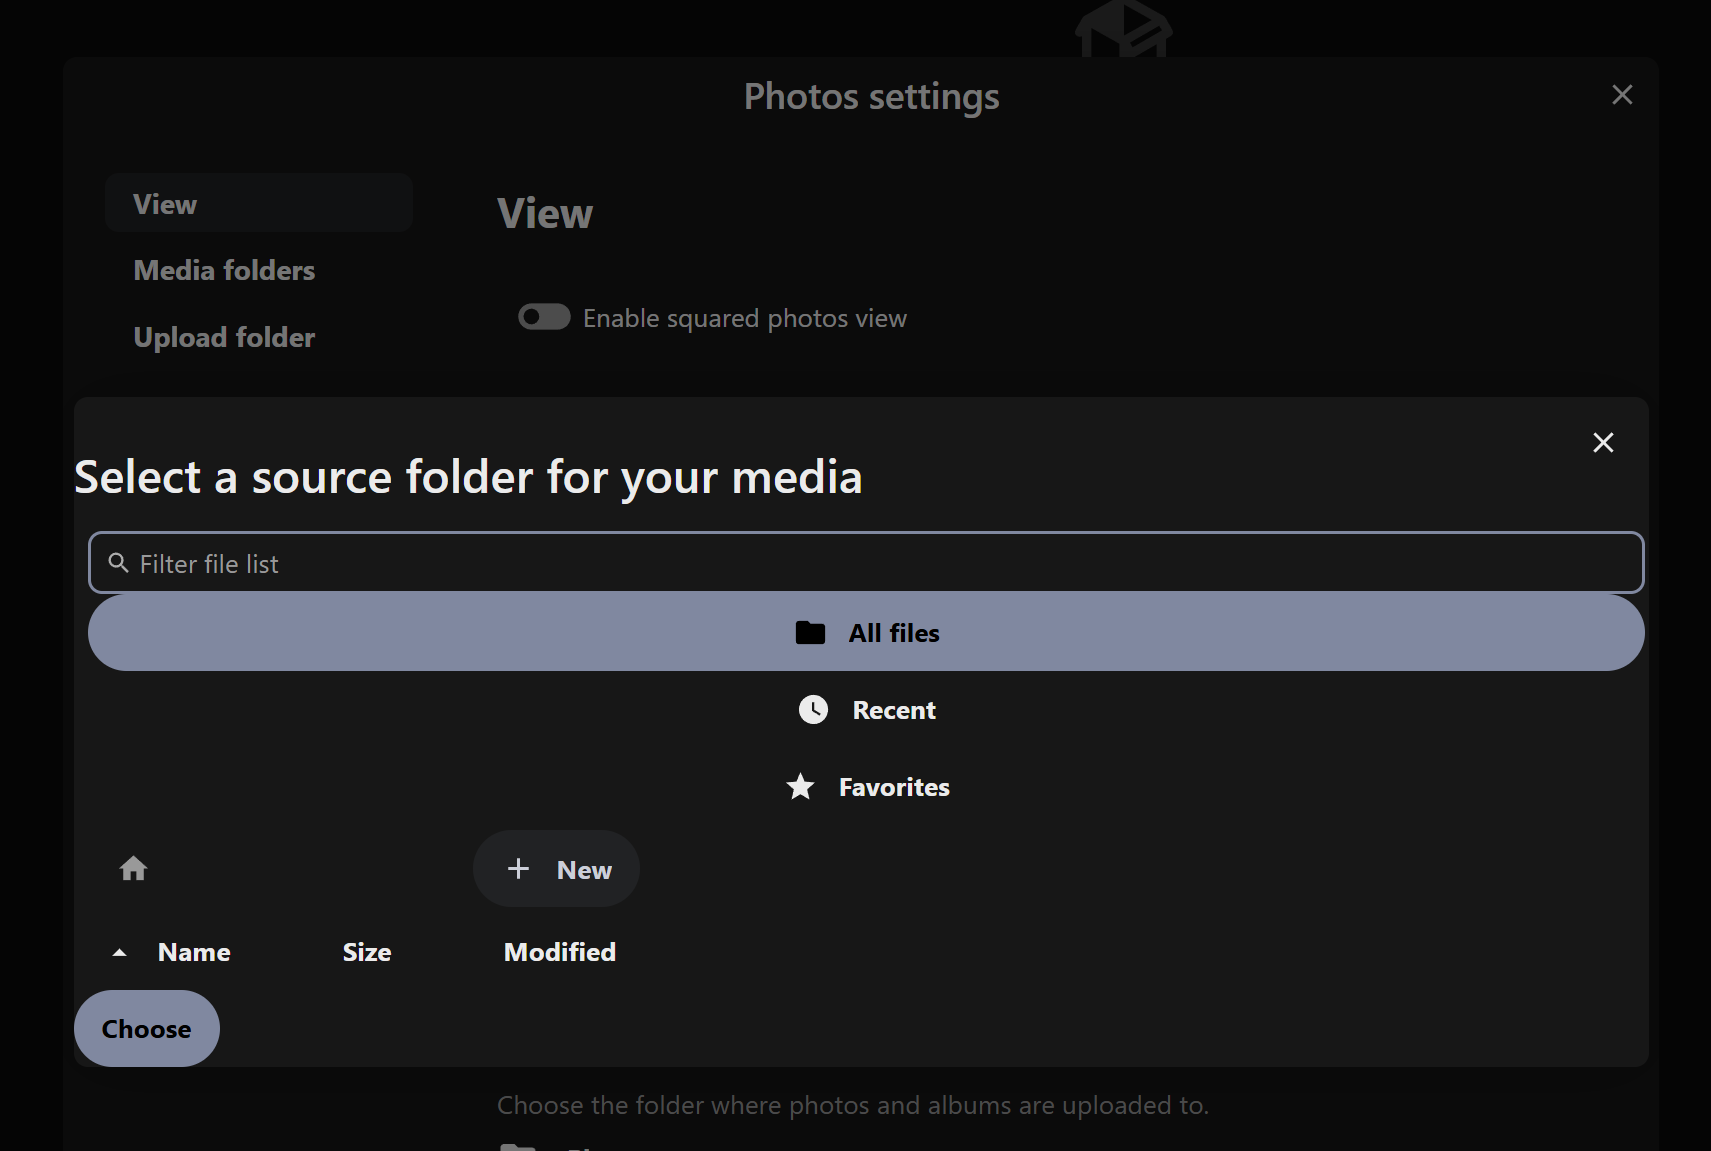
Task: Click the plus icon on New button
Action: tap(518, 869)
